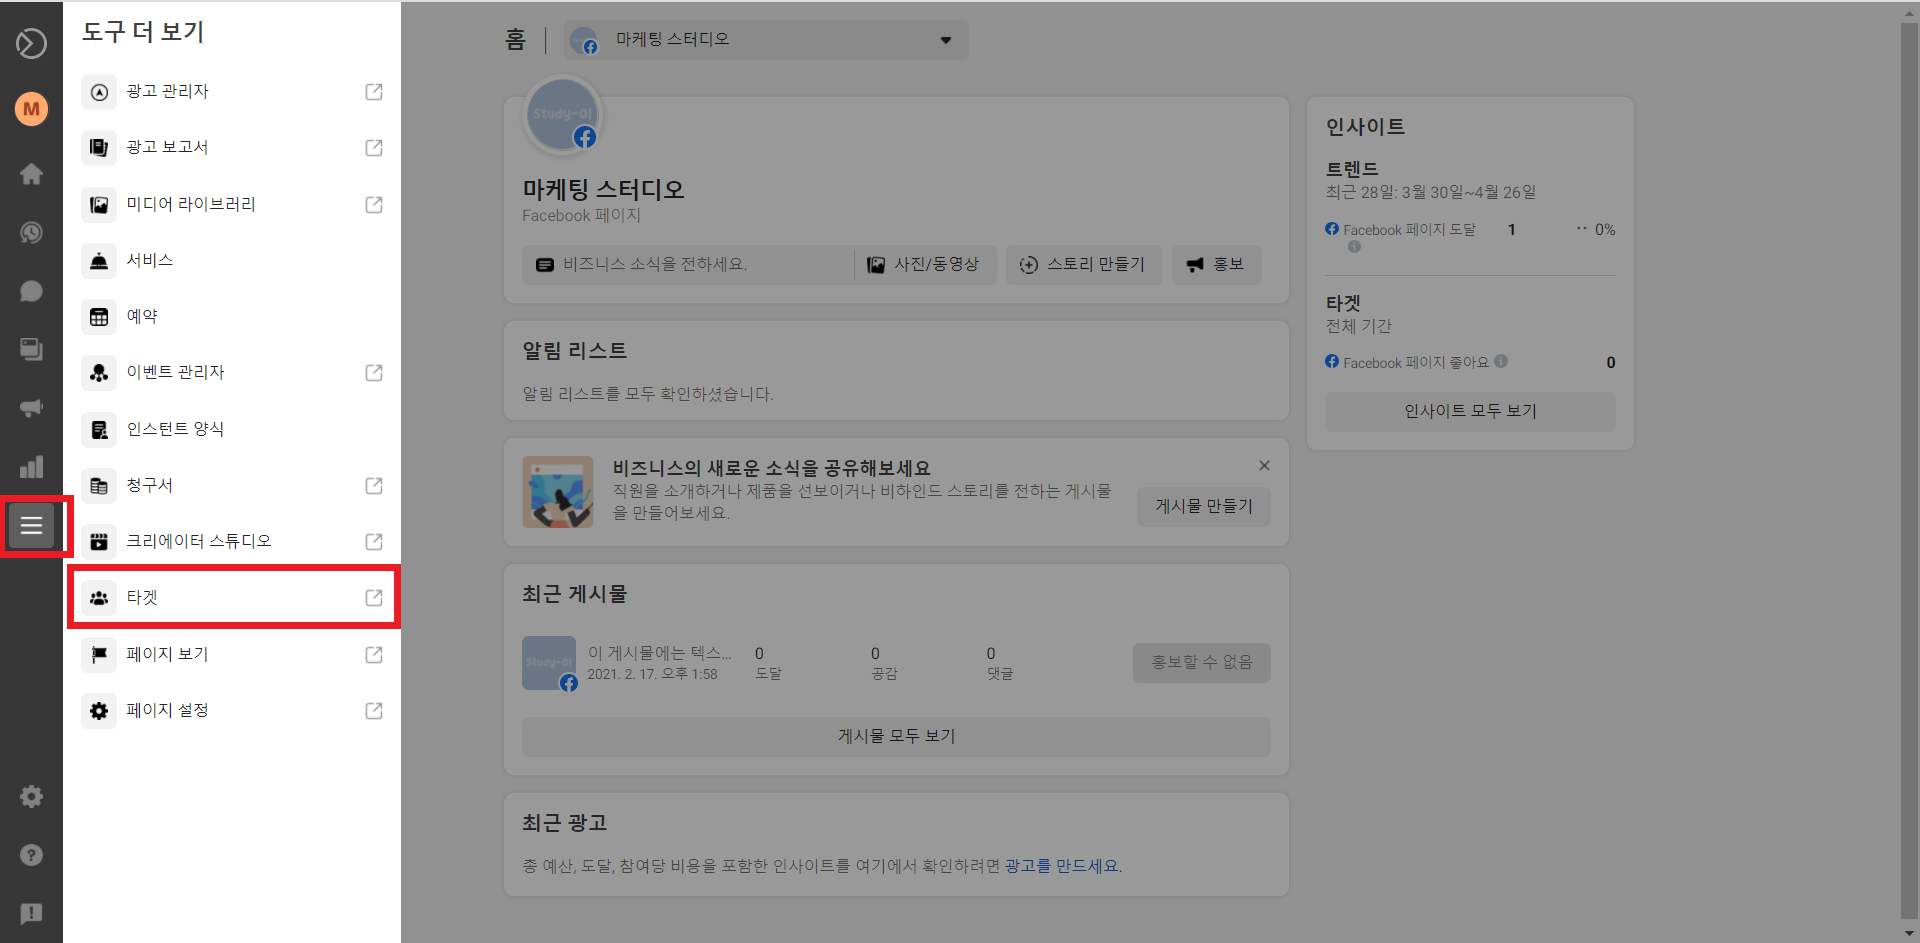This screenshot has height=943, width=1920.
Task: Click 게시물 모두 보기 button
Action: tap(896, 736)
